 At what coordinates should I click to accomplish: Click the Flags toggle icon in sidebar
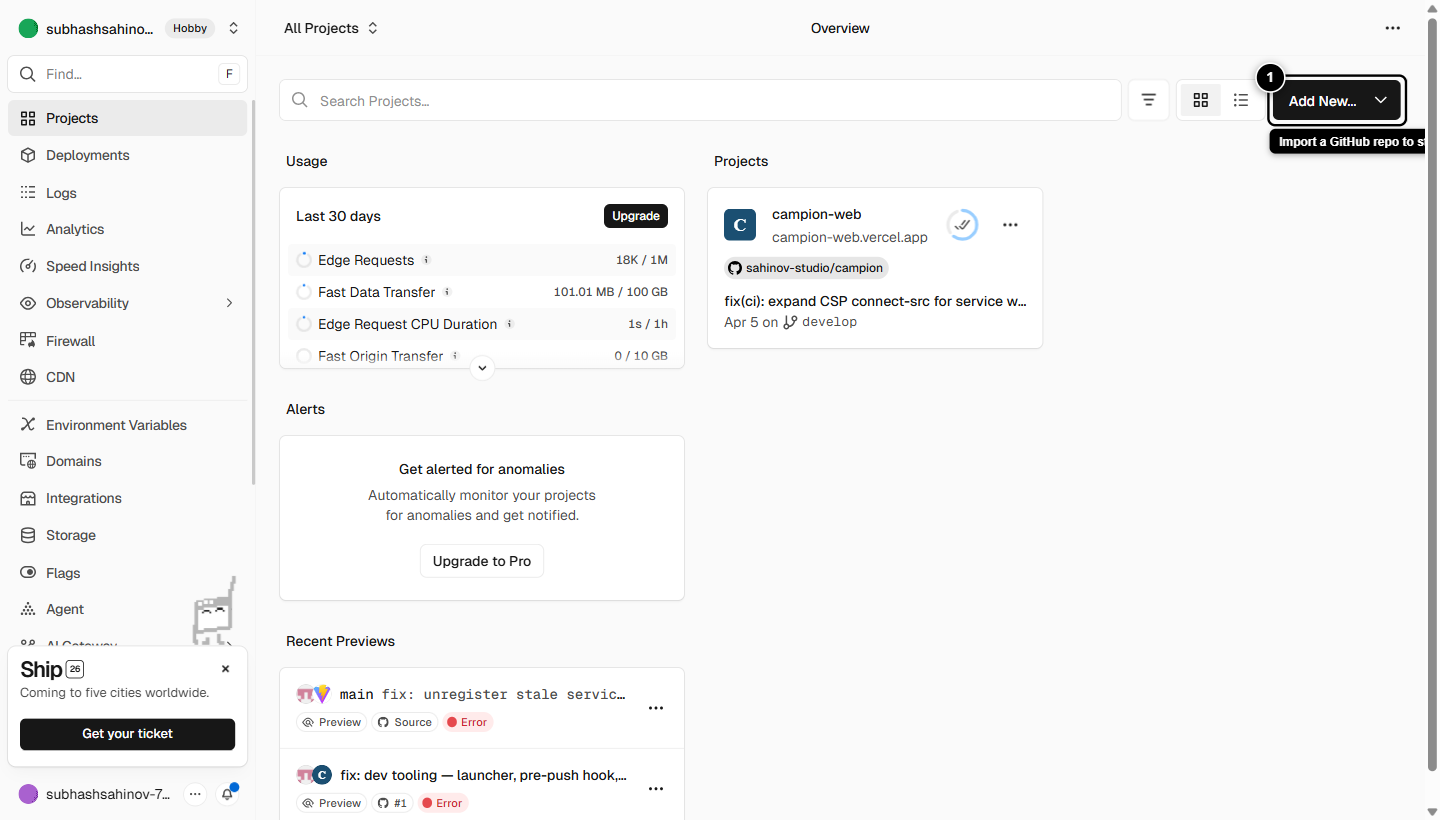click(28, 573)
